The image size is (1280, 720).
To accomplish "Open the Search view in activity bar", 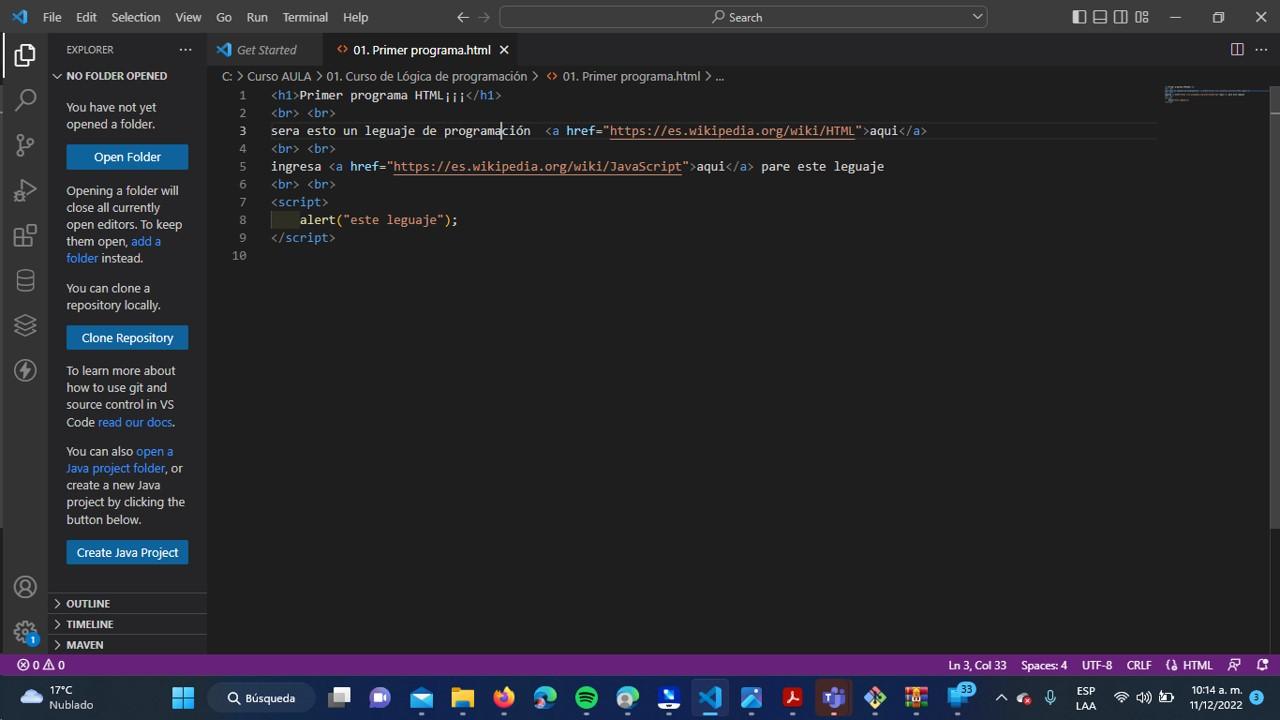I will coord(25,99).
